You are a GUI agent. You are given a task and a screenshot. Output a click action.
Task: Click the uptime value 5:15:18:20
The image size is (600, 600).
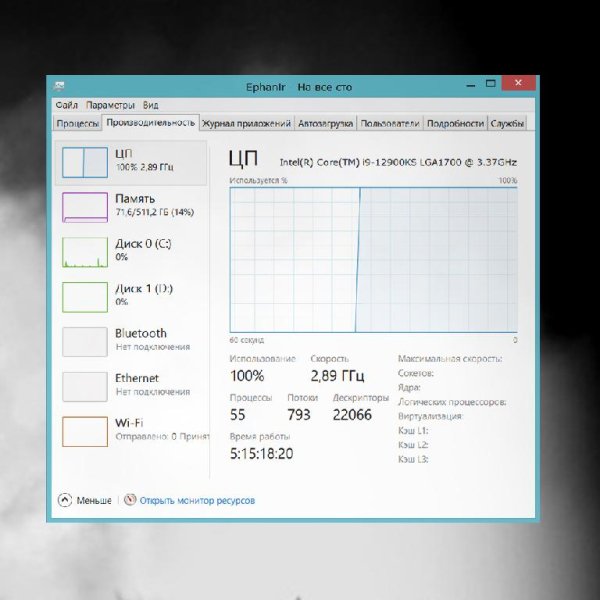tap(261, 454)
